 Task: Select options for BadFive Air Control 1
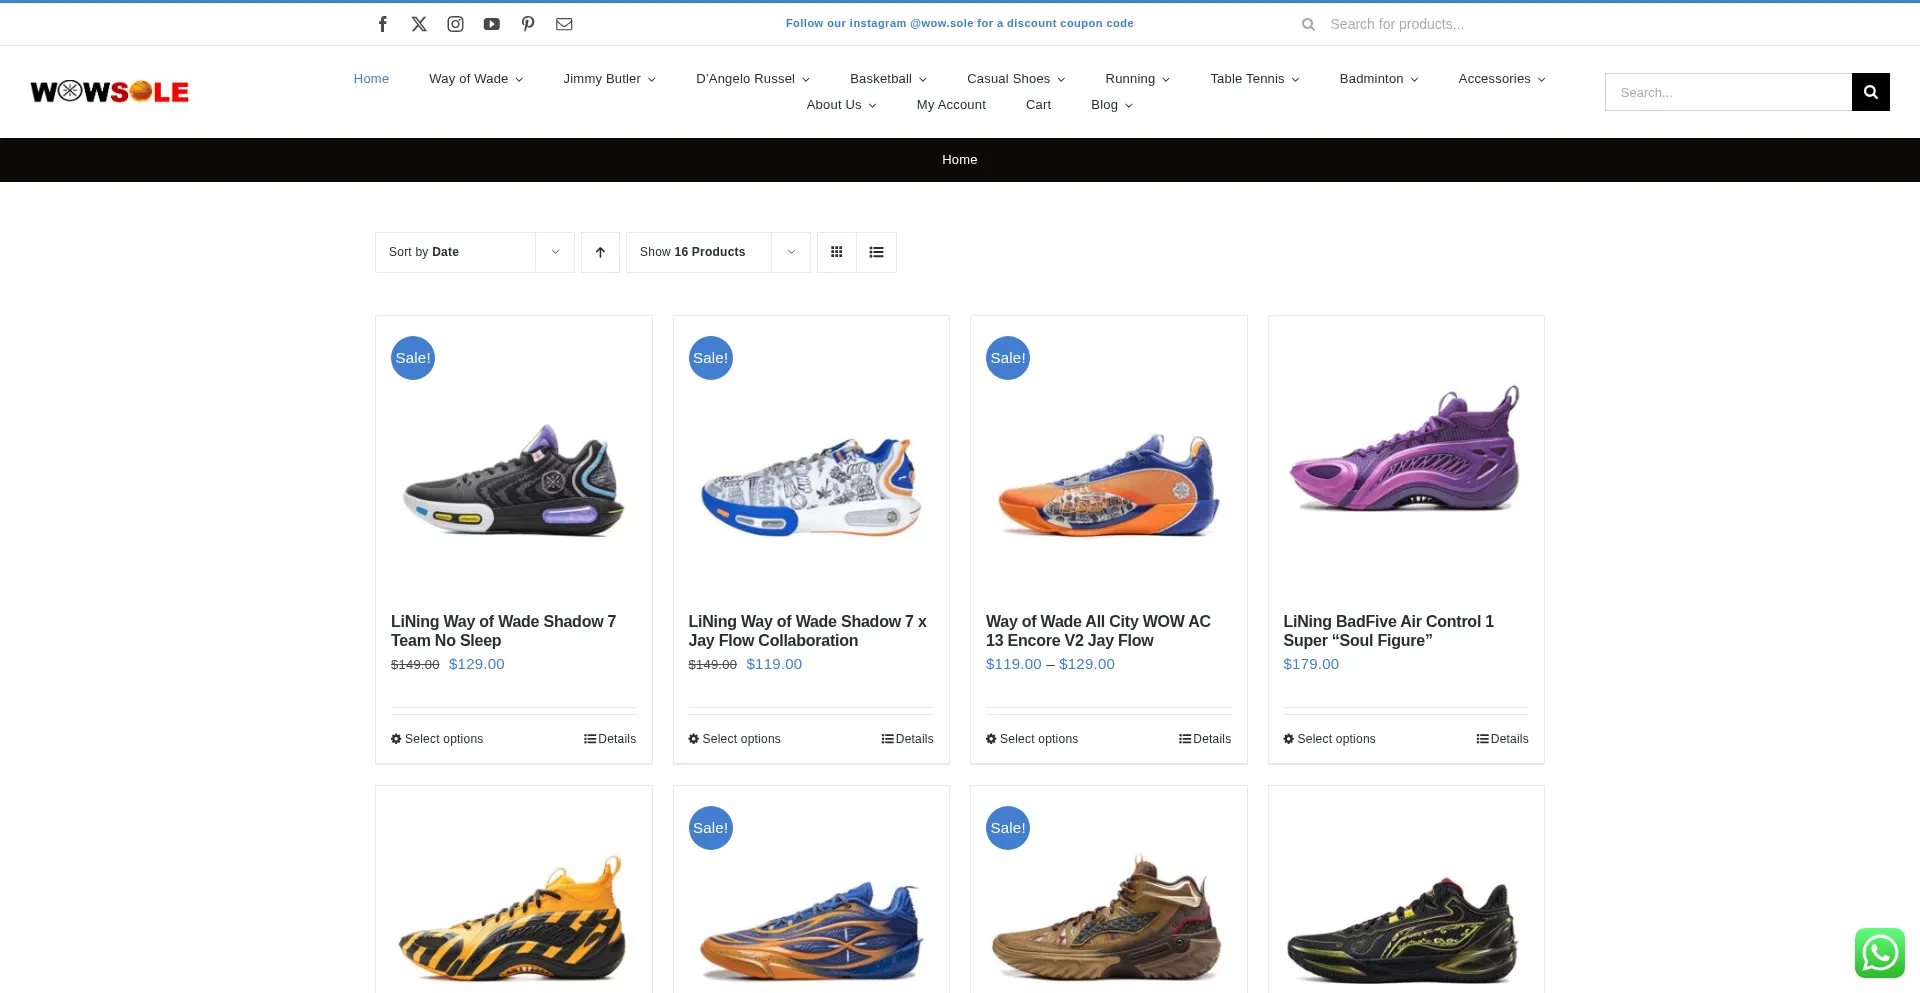1329,739
